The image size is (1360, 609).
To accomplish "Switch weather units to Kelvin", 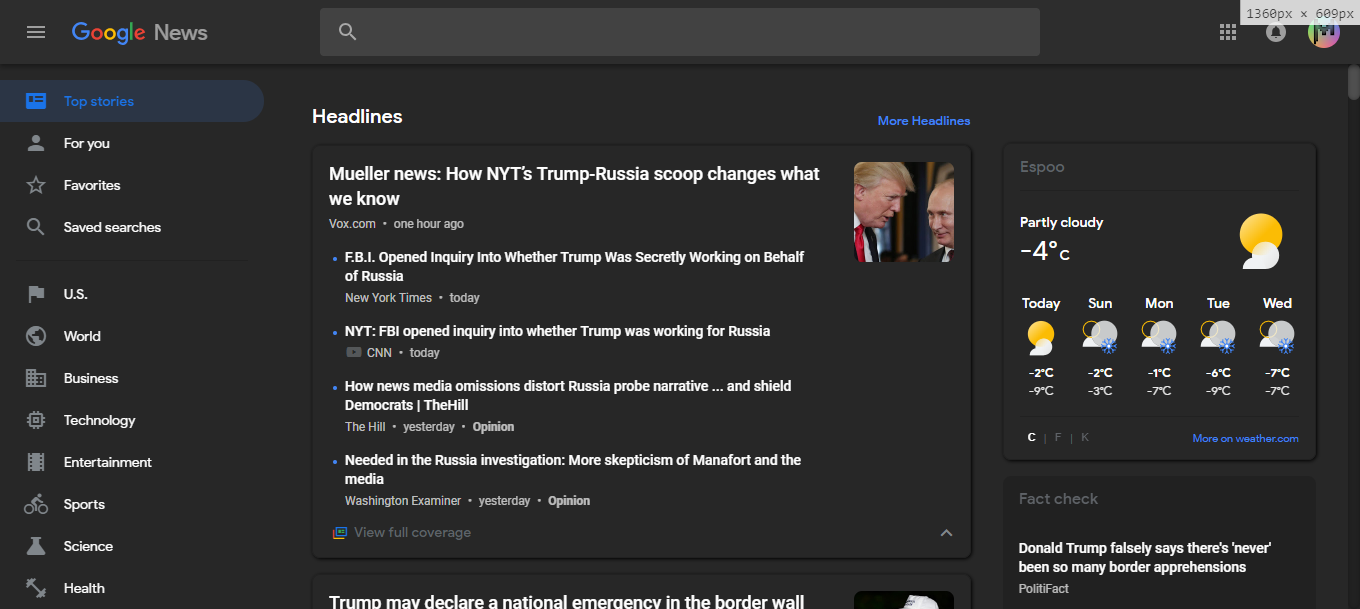I will [x=1084, y=436].
